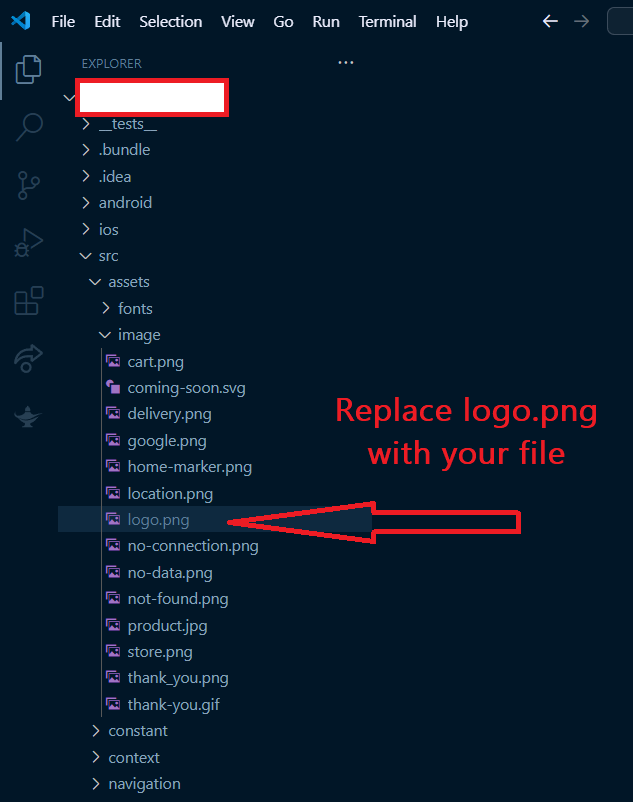Expand the fonts folder
Image resolution: width=633 pixels, height=802 pixels.
(x=135, y=309)
